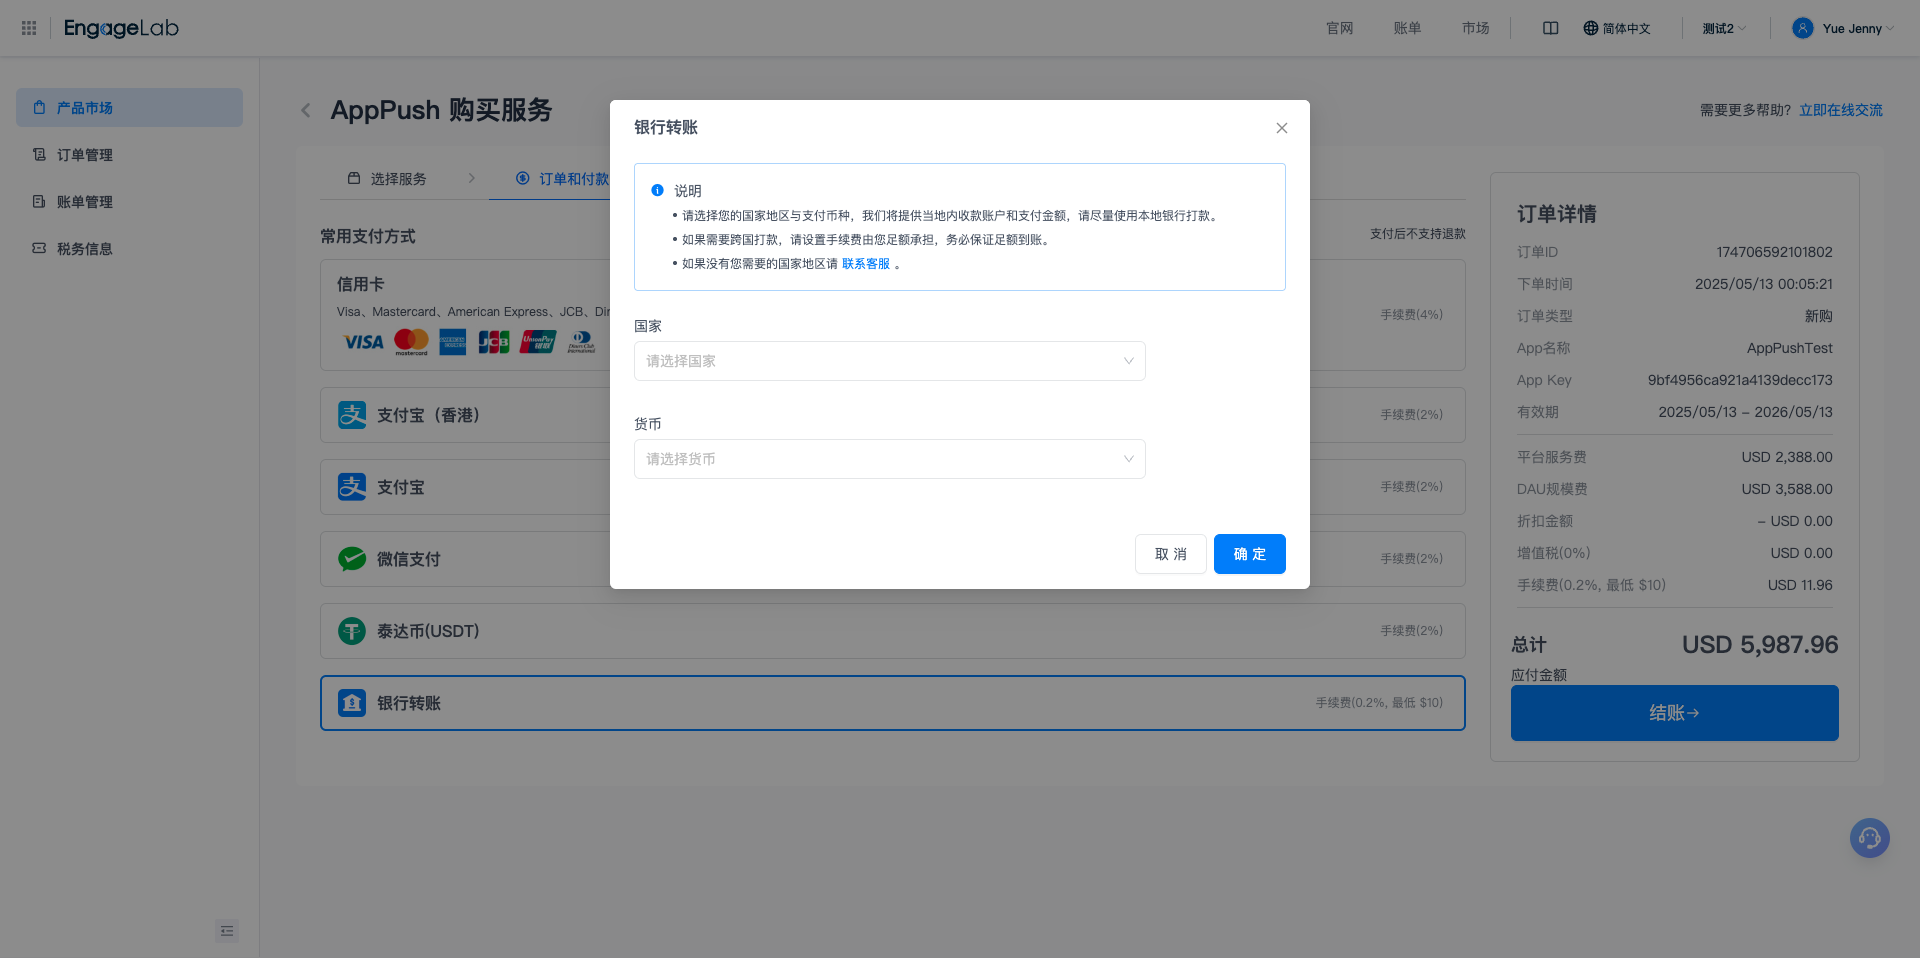Open the 请选择货币 currency dropdown
Image resolution: width=1920 pixels, height=958 pixels.
point(890,459)
